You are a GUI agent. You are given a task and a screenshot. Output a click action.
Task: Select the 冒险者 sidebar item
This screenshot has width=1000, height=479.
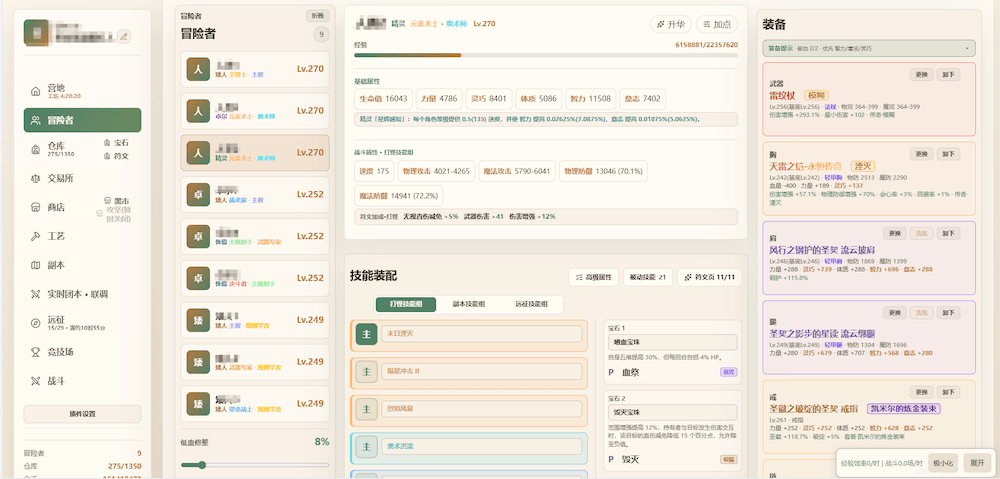(82, 120)
